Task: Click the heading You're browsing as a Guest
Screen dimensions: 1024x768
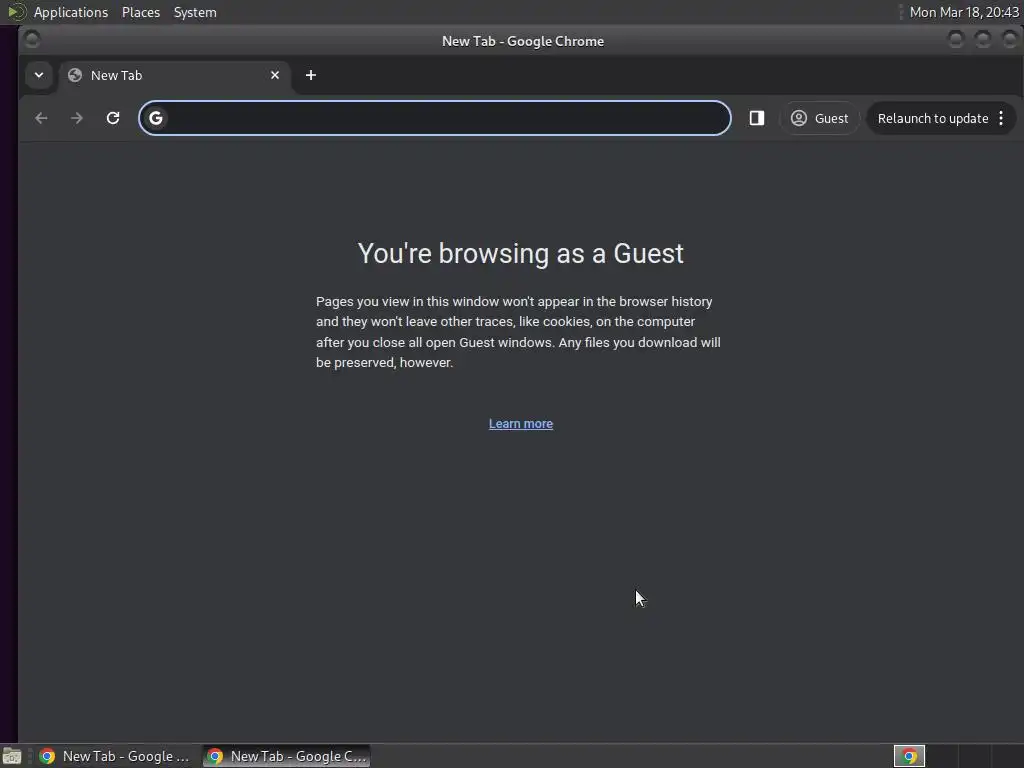Action: click(520, 253)
